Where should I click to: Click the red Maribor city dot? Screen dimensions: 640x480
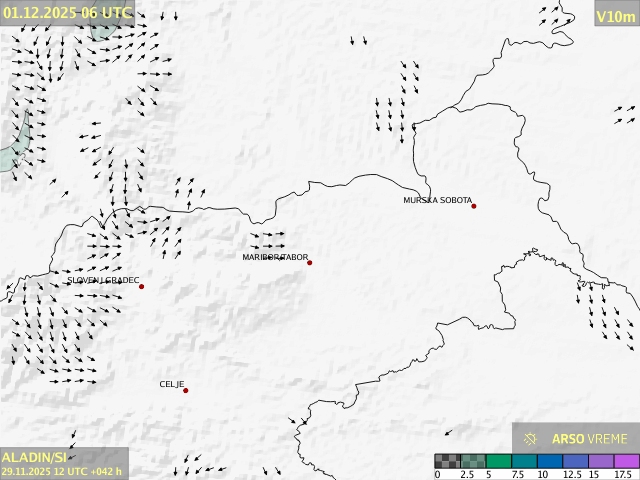pos(310,263)
